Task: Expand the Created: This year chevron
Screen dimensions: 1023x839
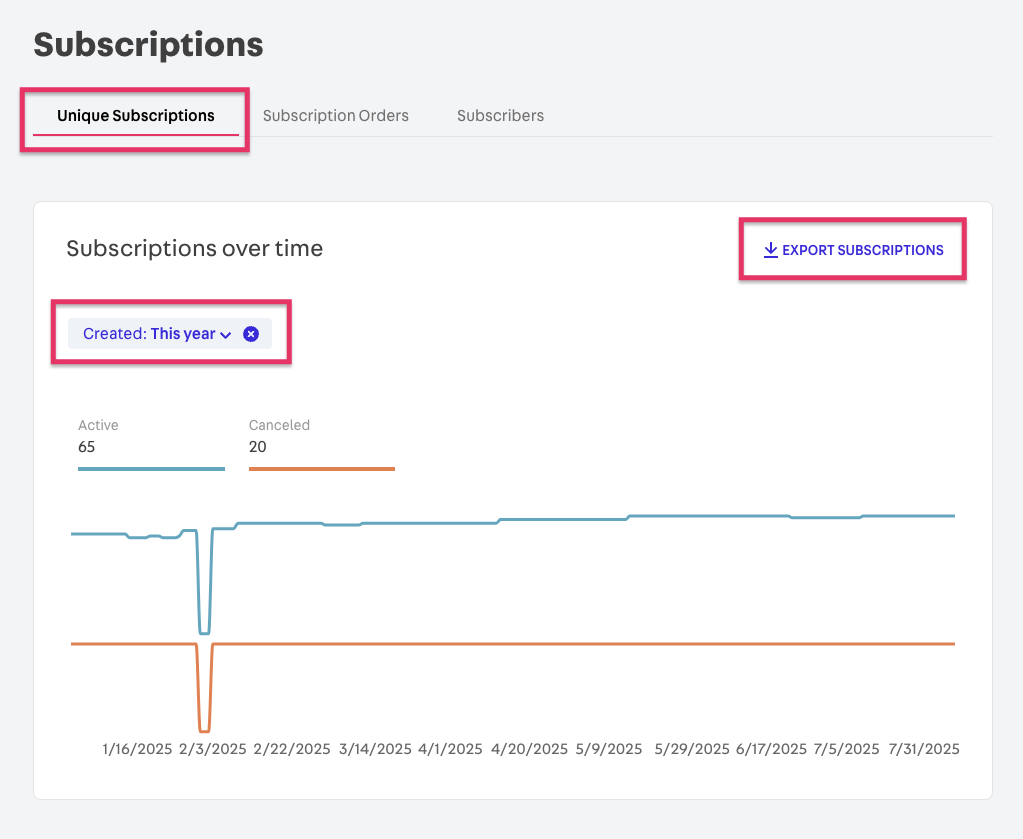Action: tap(226, 335)
